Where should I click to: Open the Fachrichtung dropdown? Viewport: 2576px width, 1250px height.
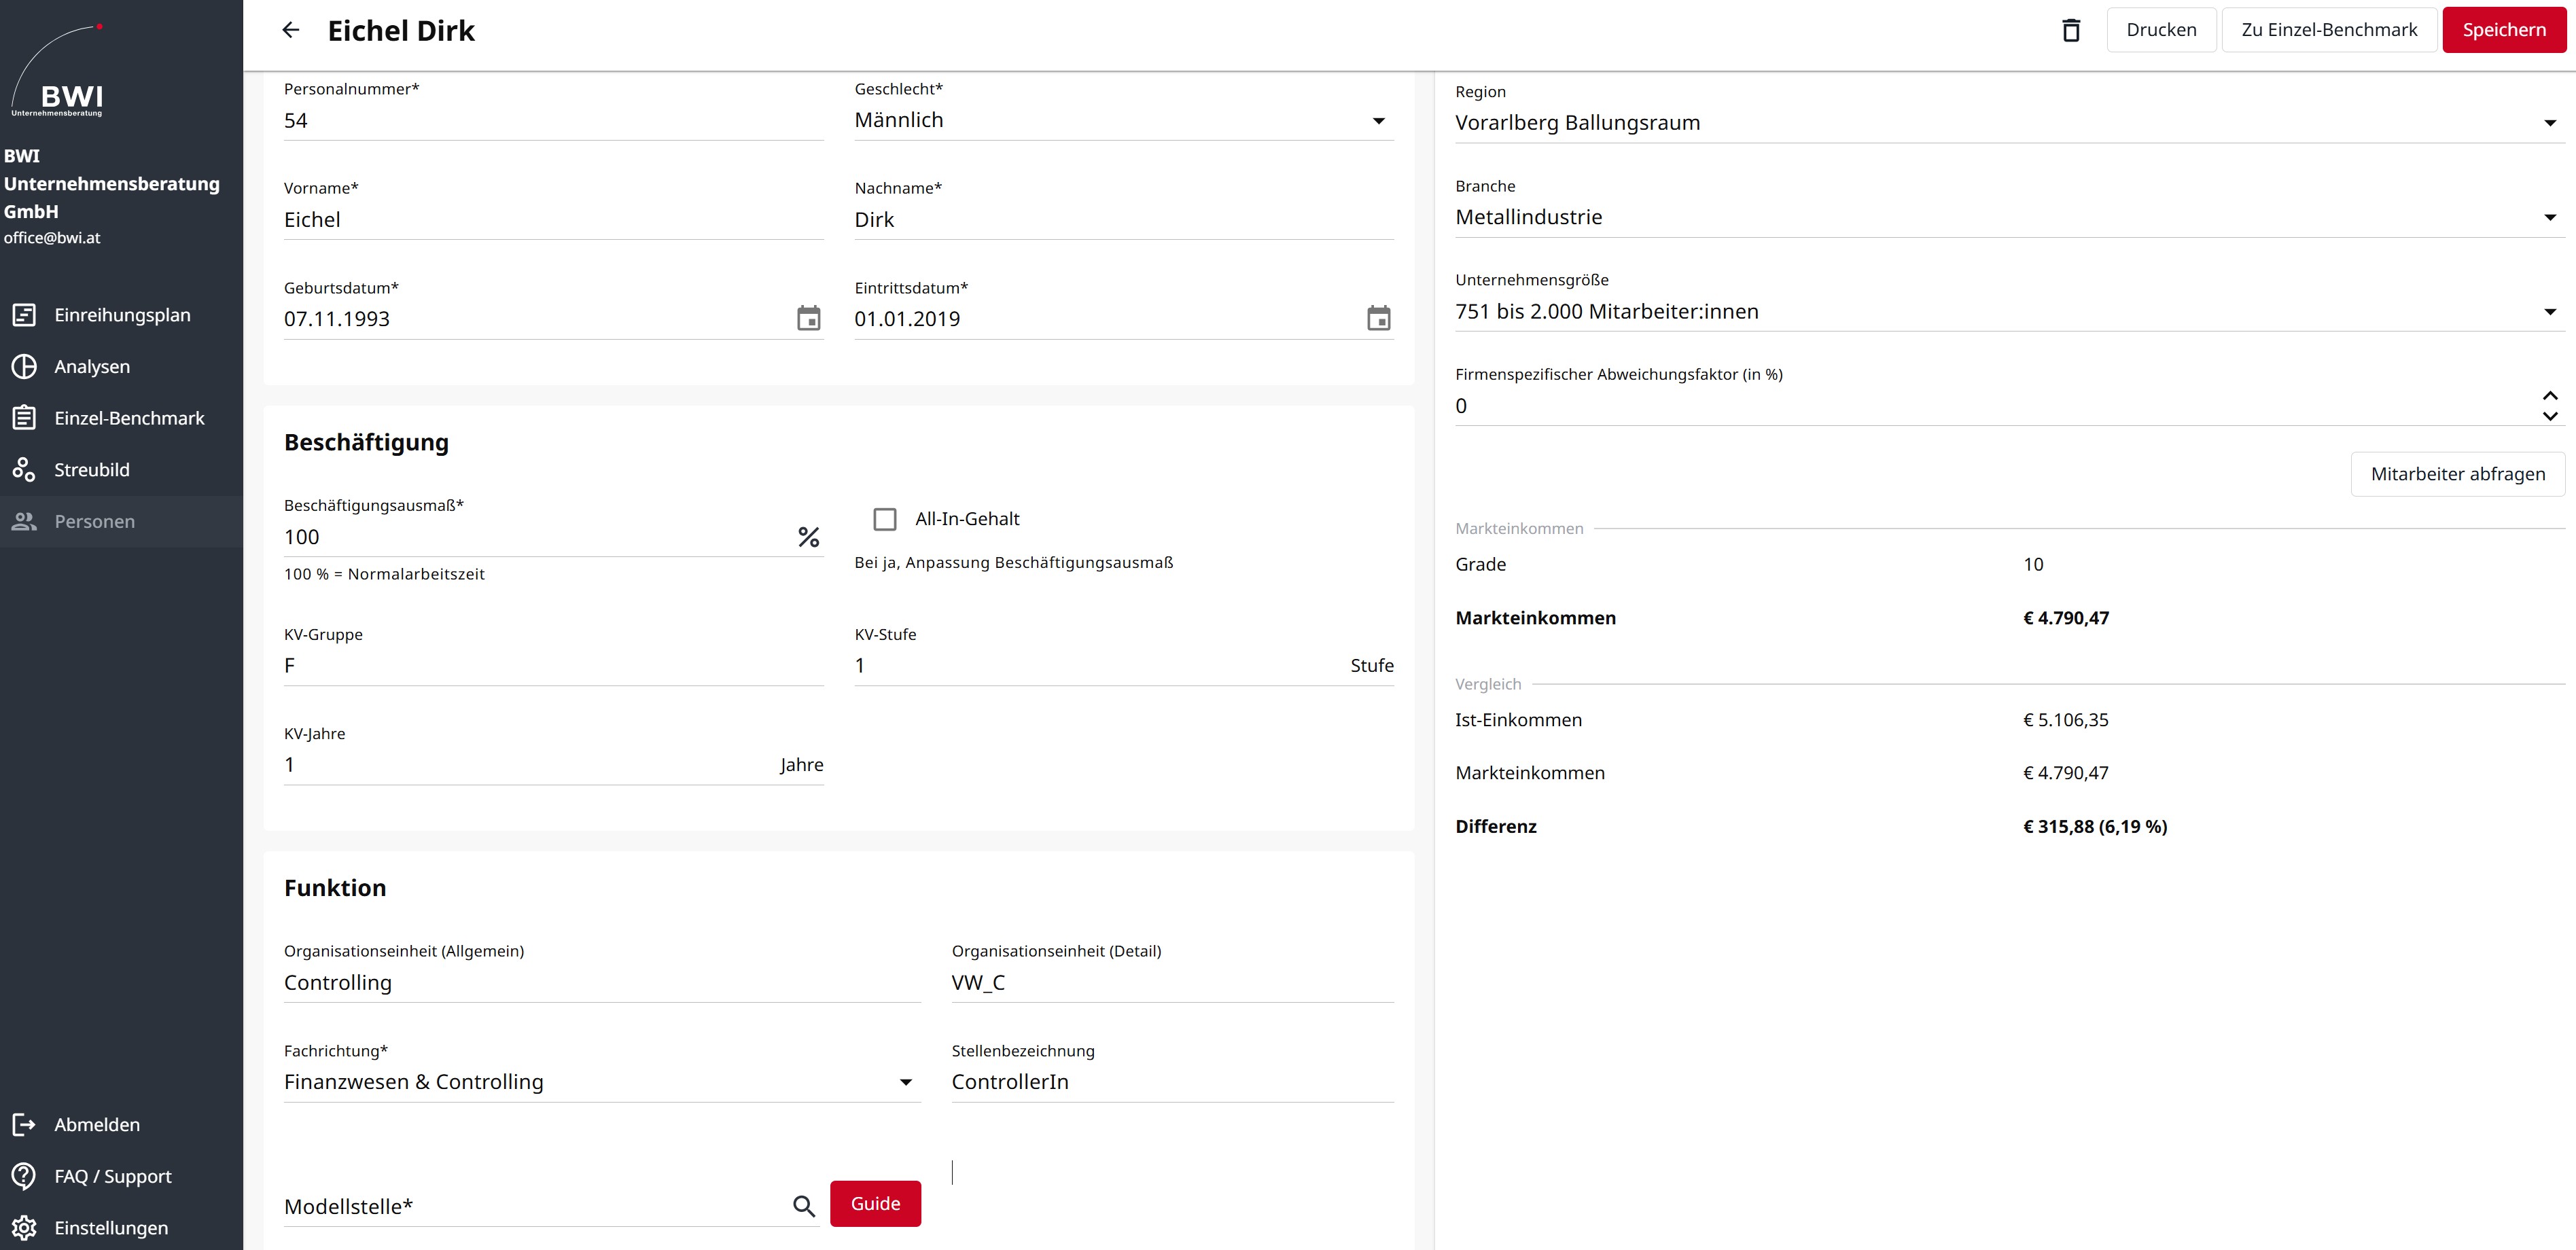tap(602, 1082)
